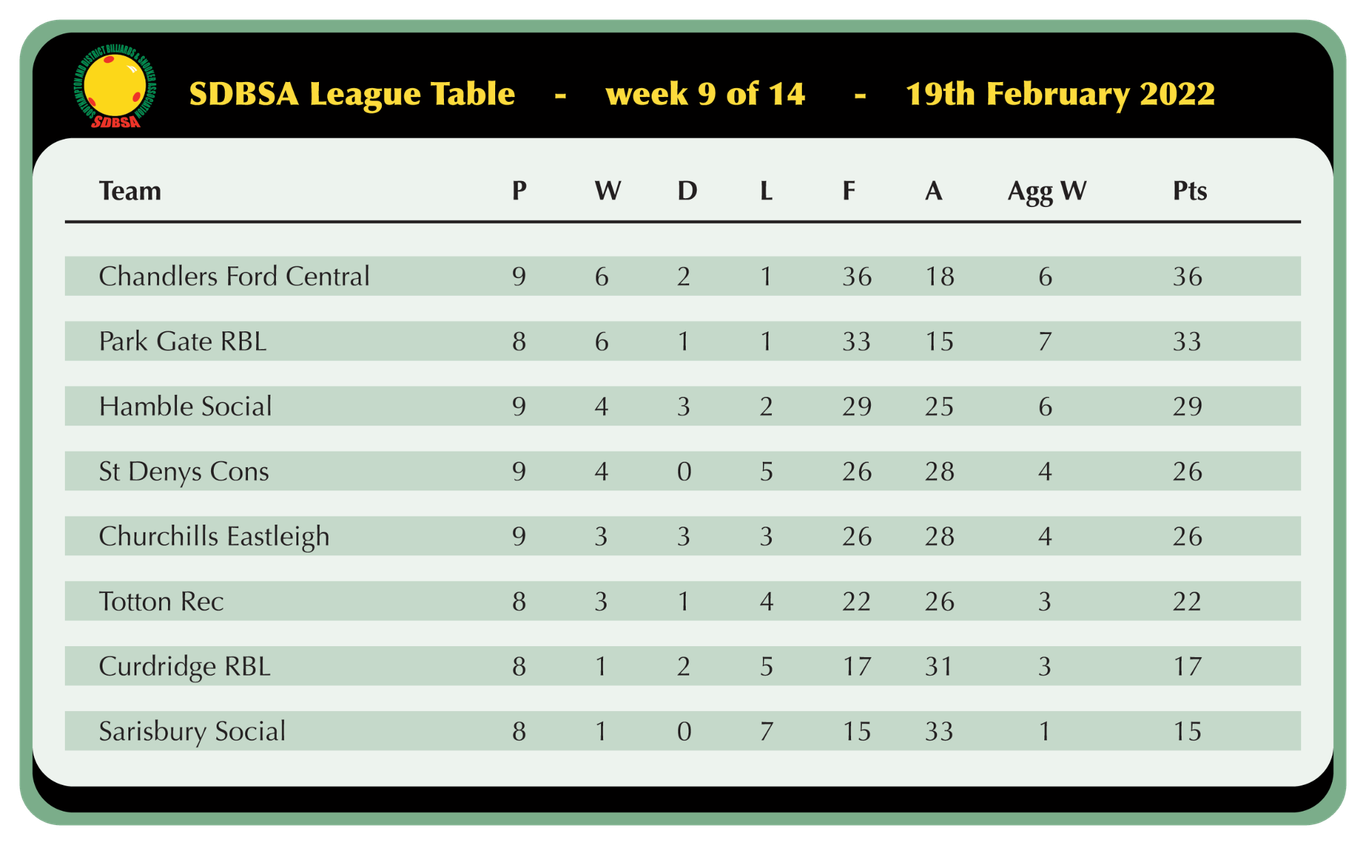
Task: Click the Hamble Social team name
Action: (185, 406)
